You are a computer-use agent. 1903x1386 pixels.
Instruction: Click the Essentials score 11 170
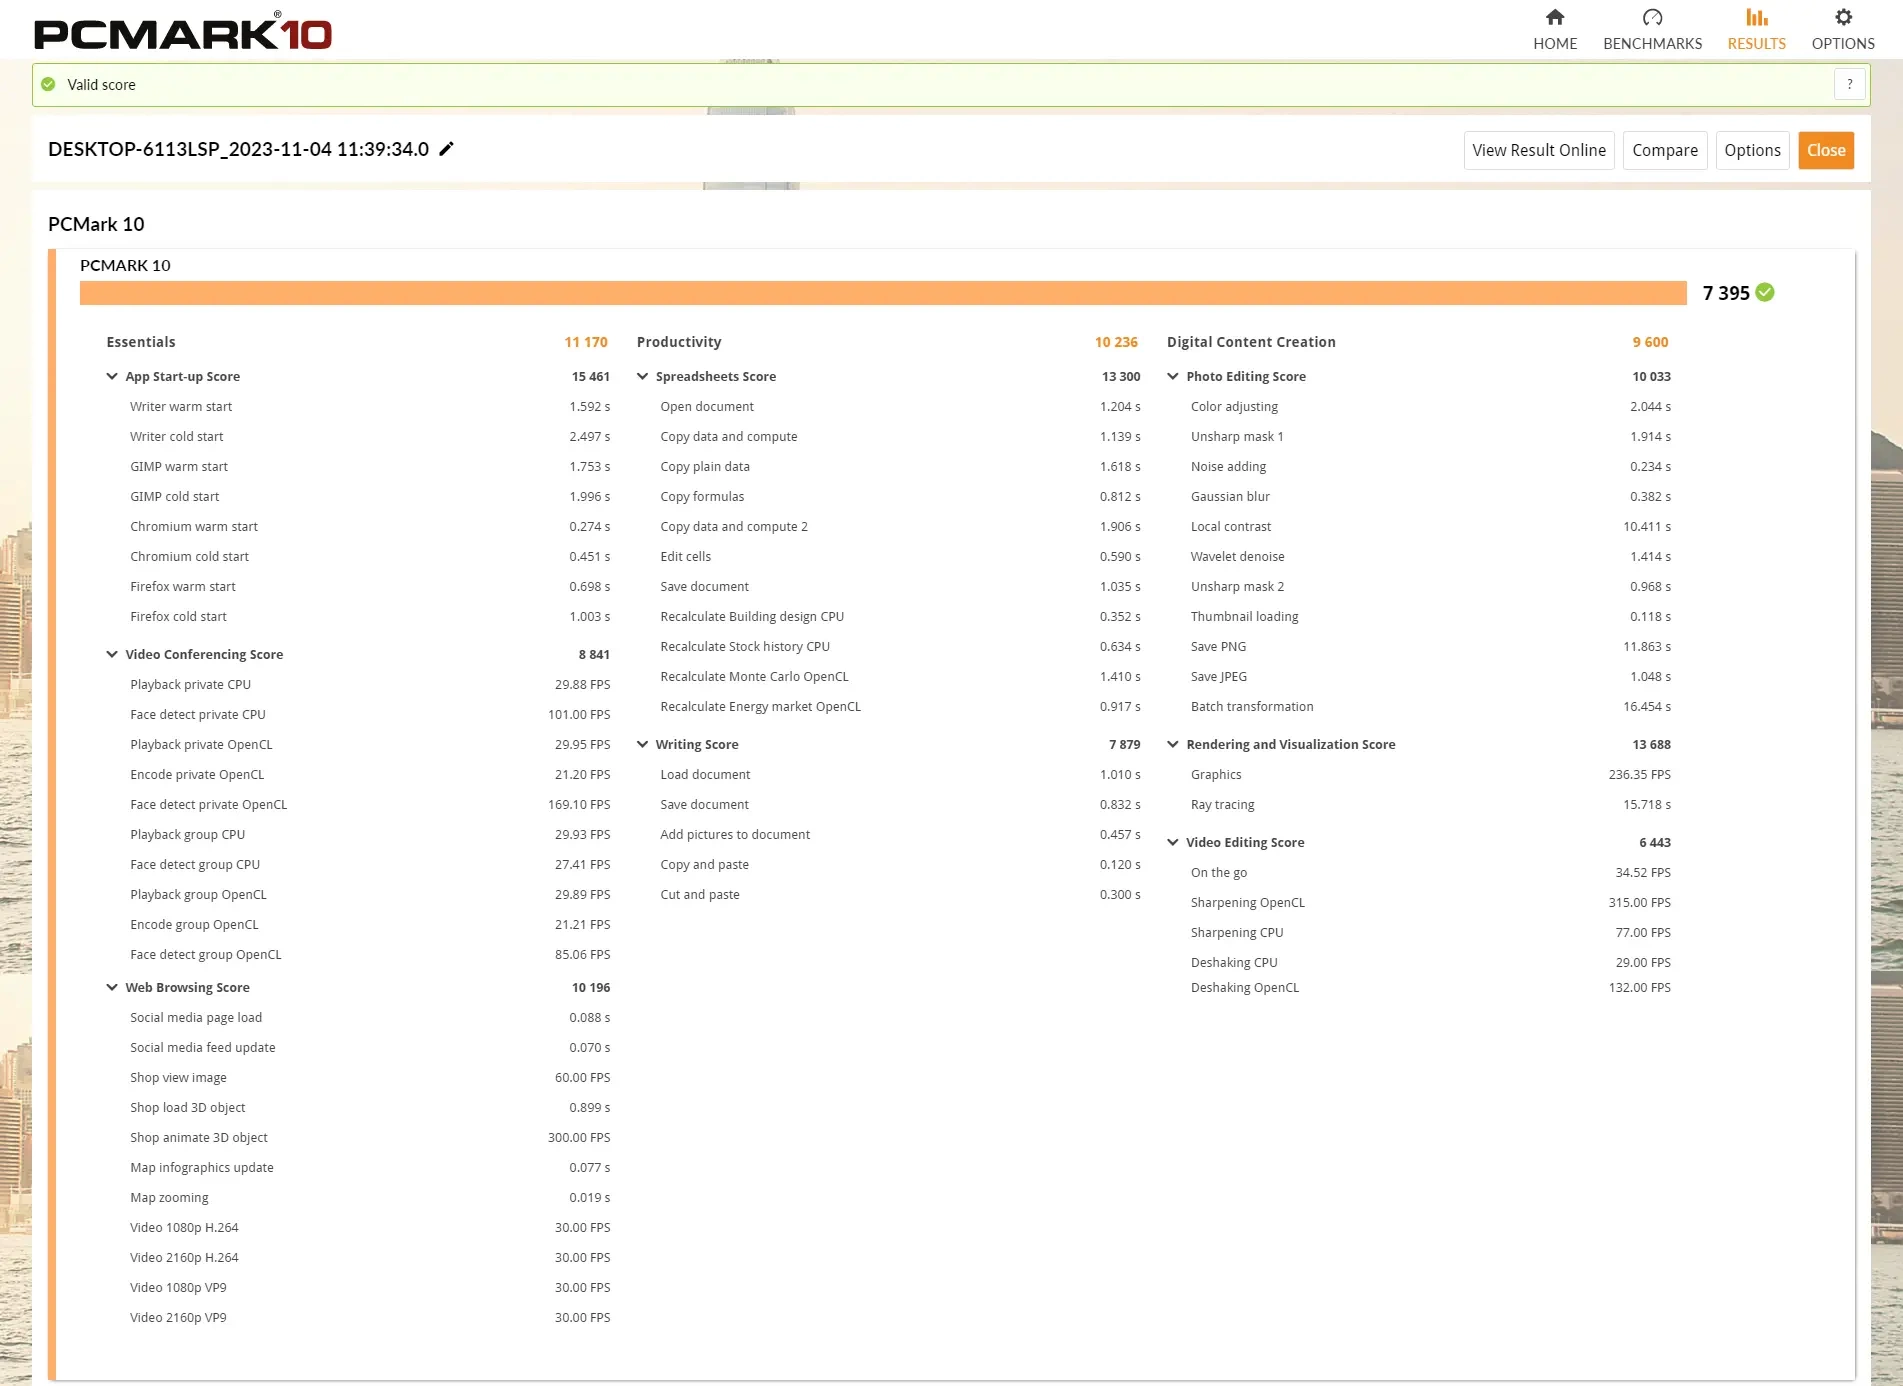click(586, 342)
